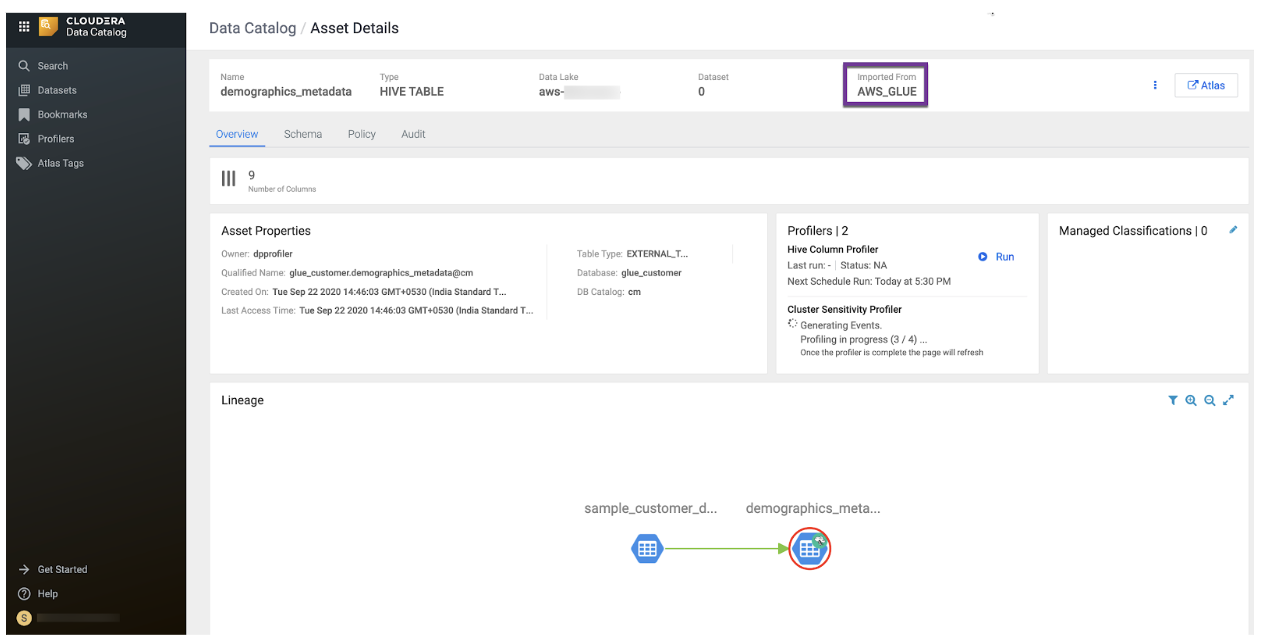Select the sample_customer_d lineage node

click(647, 548)
